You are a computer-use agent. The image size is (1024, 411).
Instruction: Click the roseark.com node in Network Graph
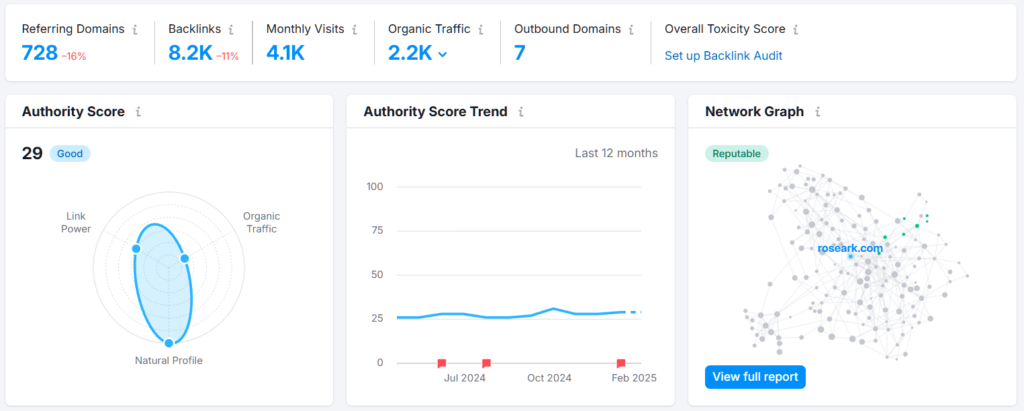tap(850, 257)
